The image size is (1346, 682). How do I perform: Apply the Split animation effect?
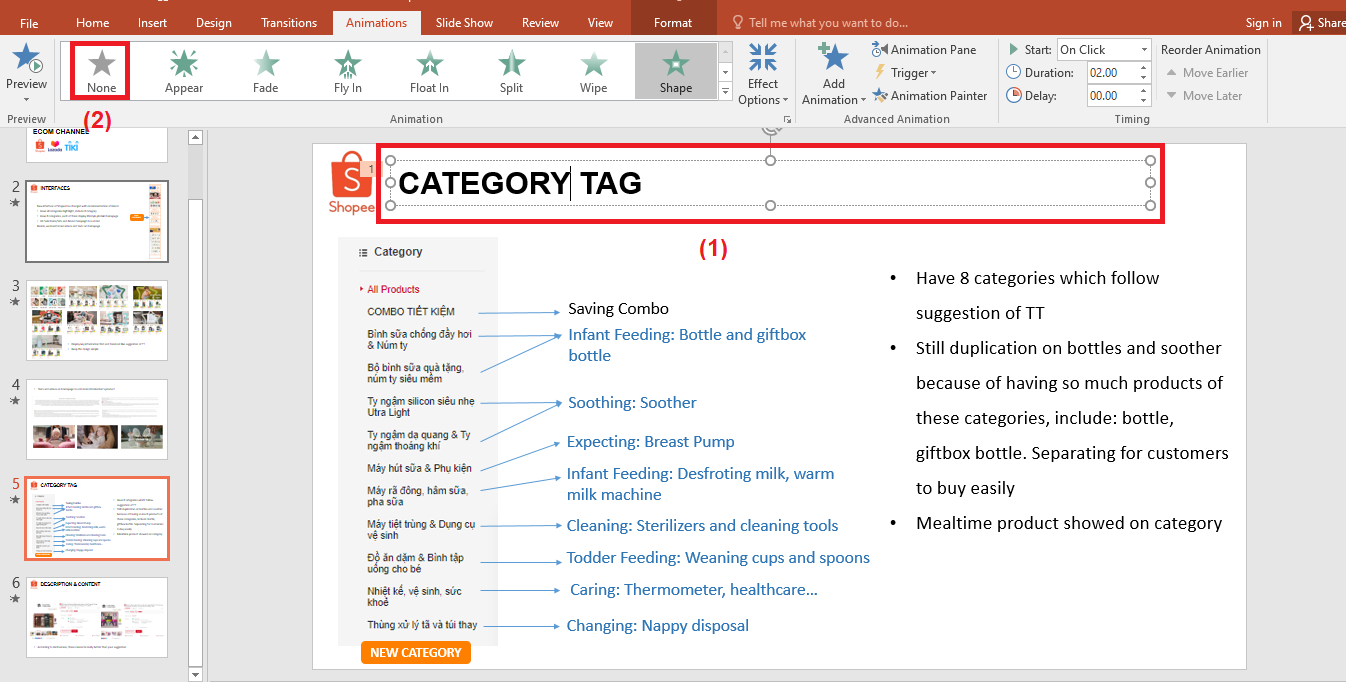510,70
